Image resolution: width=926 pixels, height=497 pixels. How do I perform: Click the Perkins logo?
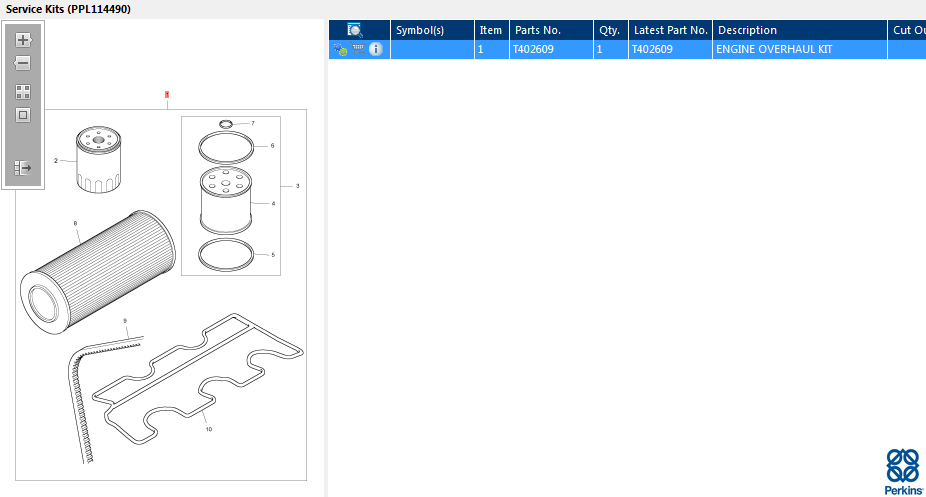click(x=904, y=472)
